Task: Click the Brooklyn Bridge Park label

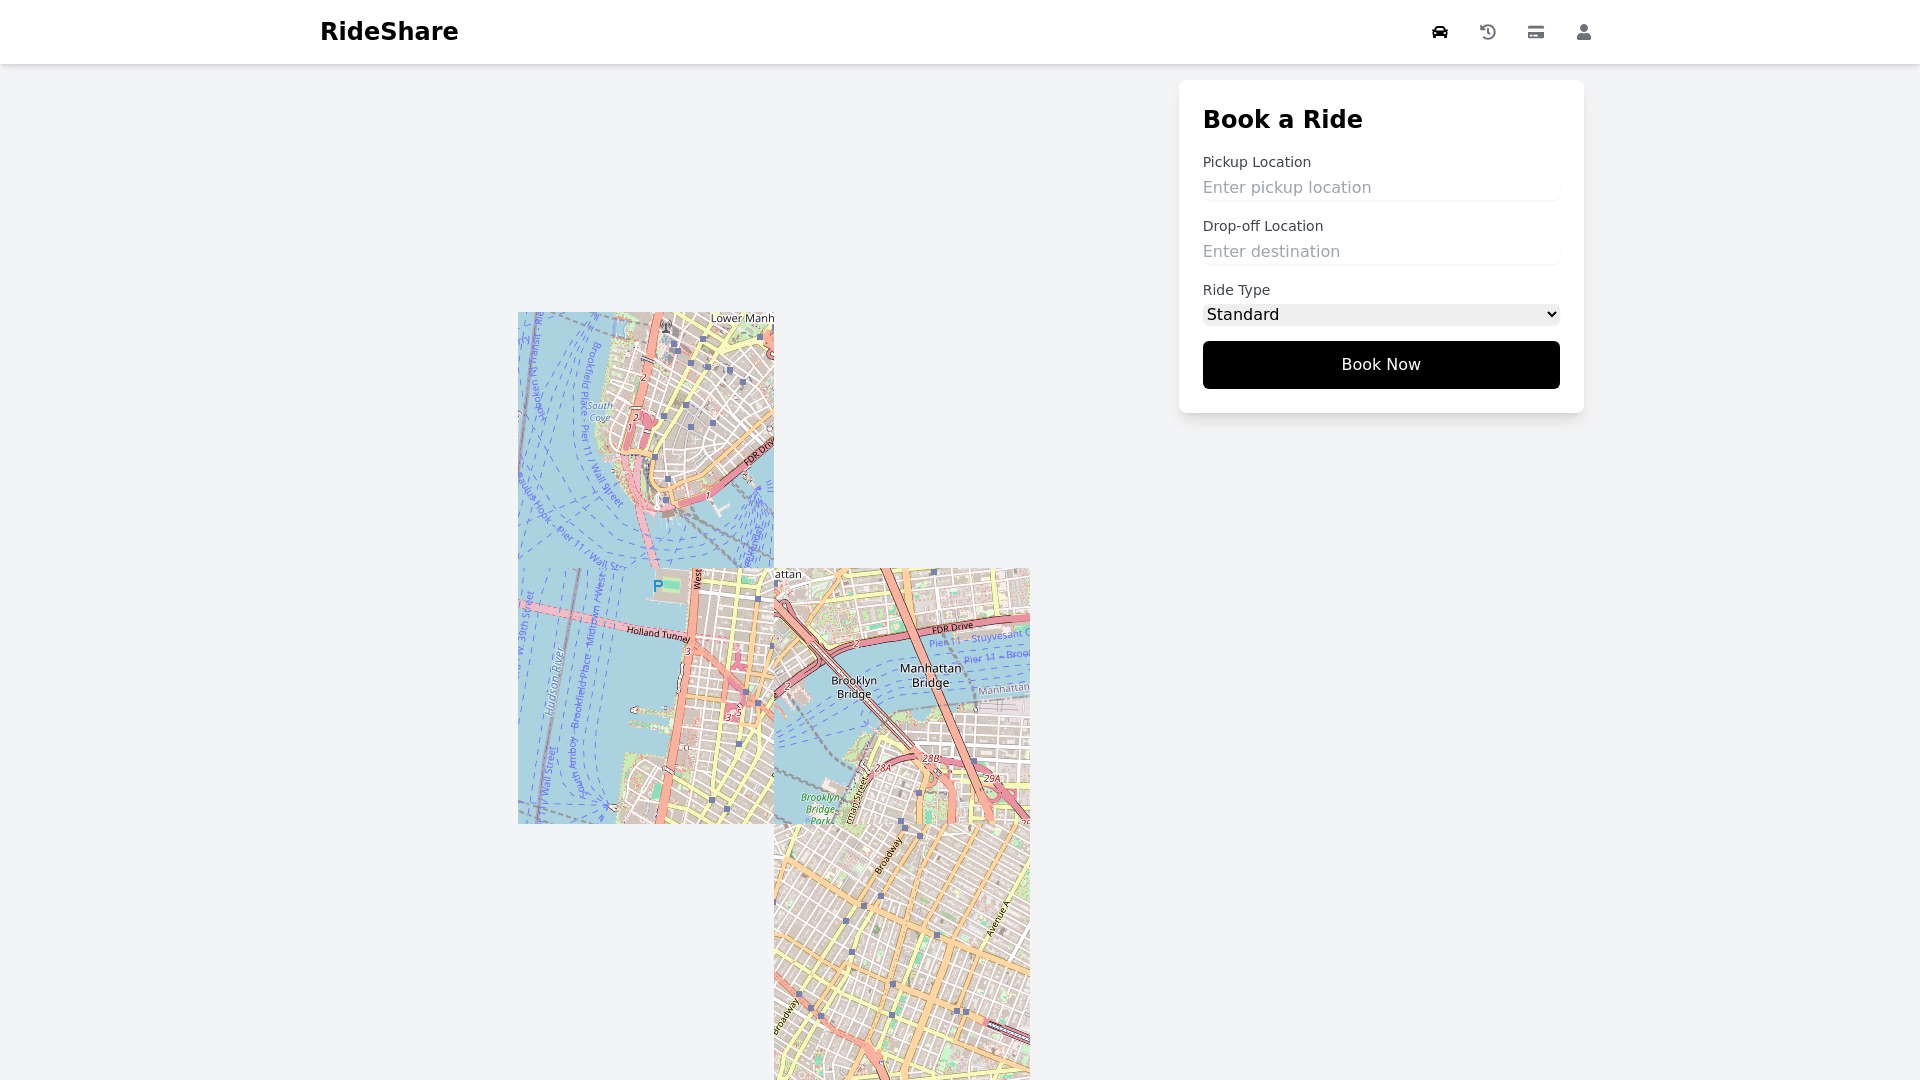Action: click(x=821, y=808)
